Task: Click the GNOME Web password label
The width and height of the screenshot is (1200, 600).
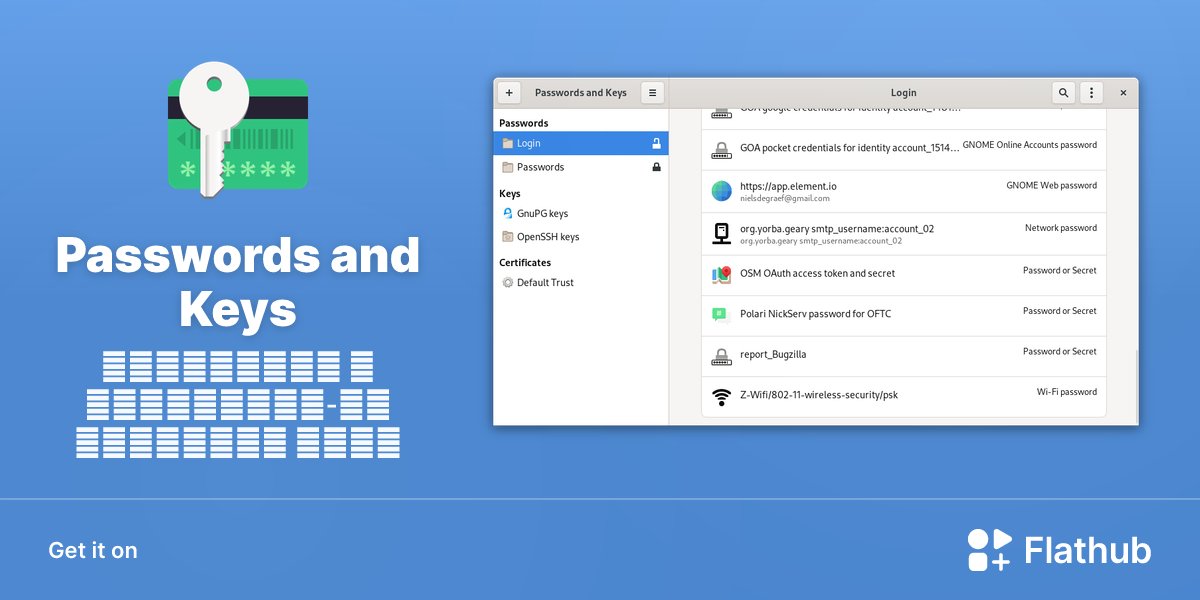Action: 1051,185
